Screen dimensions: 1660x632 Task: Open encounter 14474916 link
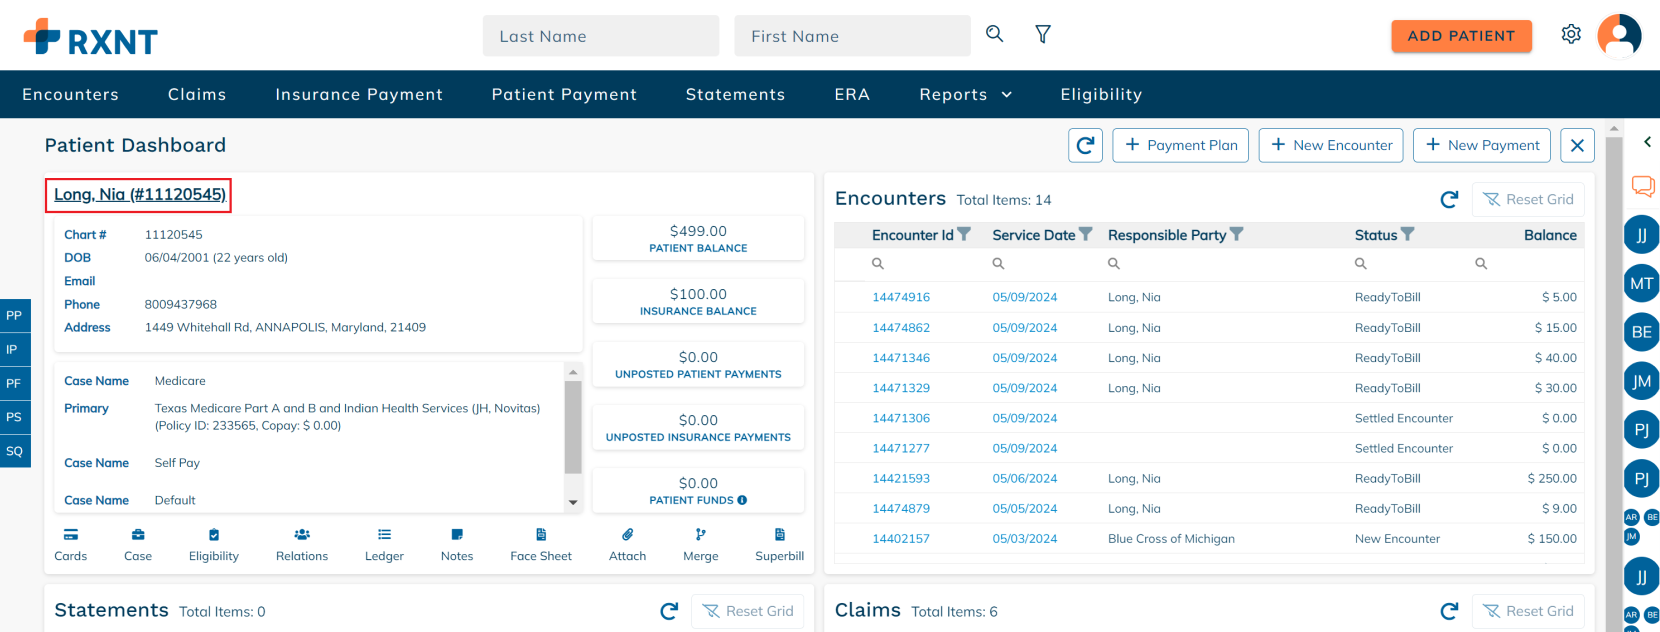coord(901,297)
